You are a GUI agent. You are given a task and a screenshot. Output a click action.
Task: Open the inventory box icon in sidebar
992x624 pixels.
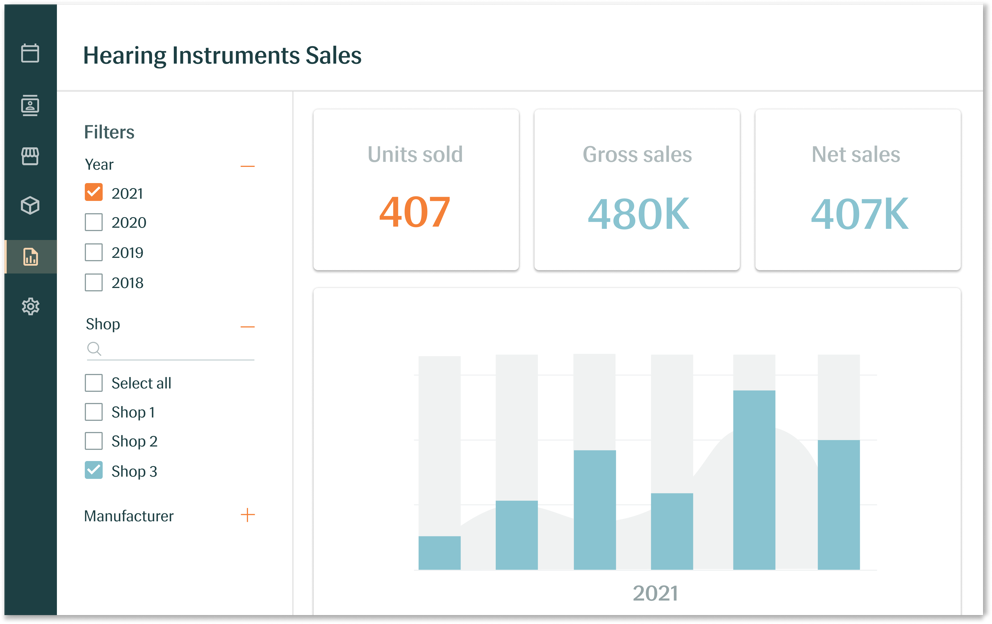pos(30,206)
